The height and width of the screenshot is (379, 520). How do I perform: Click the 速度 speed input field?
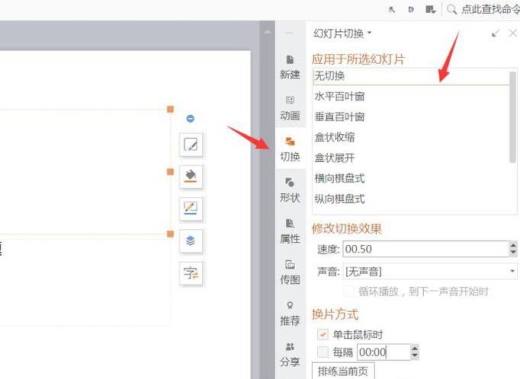pos(425,249)
